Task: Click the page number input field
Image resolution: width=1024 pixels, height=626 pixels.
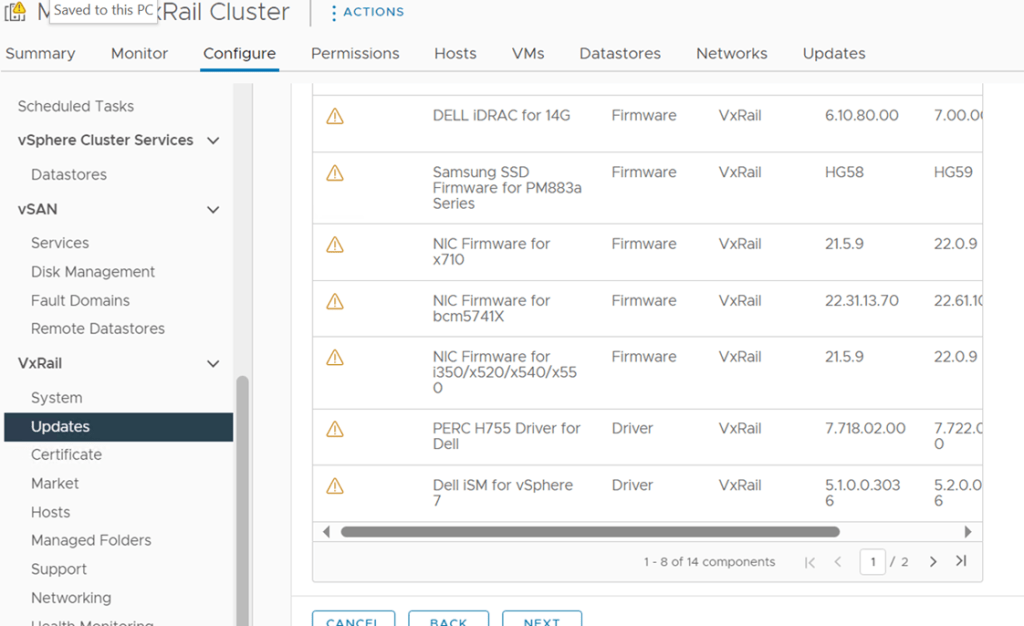Action: pos(872,562)
